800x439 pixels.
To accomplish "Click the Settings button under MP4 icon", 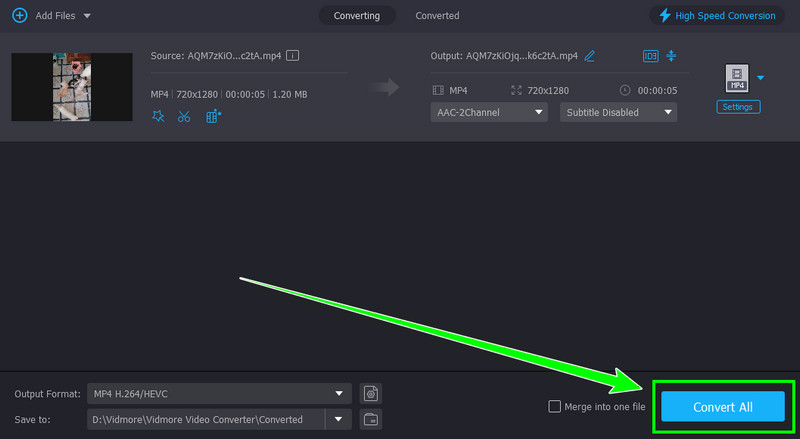I will click(738, 107).
